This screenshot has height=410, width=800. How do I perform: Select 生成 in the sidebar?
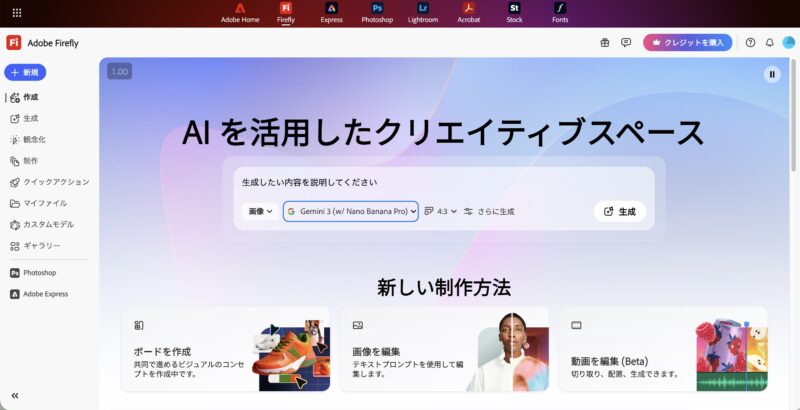(x=24, y=118)
